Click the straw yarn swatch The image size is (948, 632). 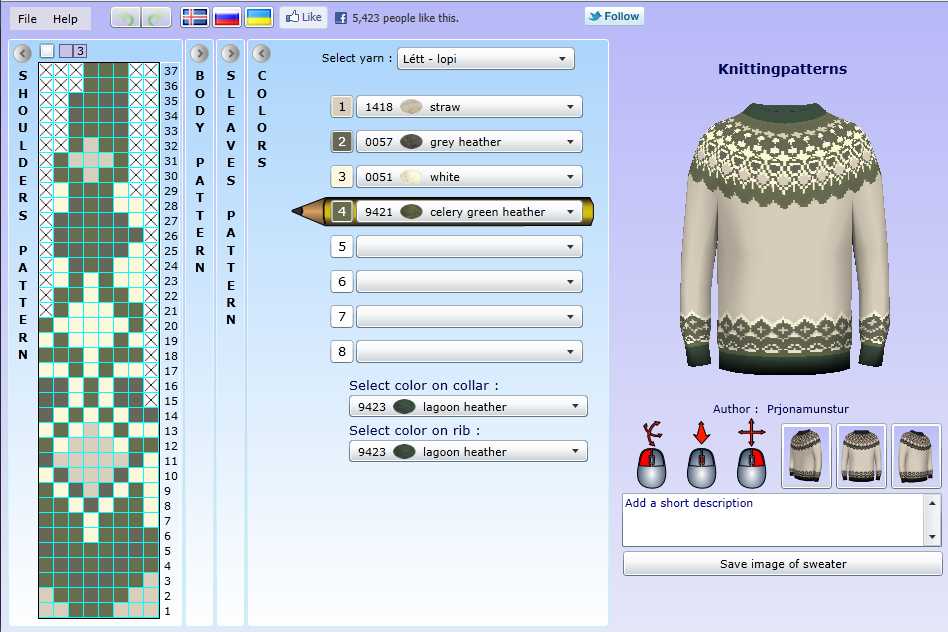(x=411, y=107)
